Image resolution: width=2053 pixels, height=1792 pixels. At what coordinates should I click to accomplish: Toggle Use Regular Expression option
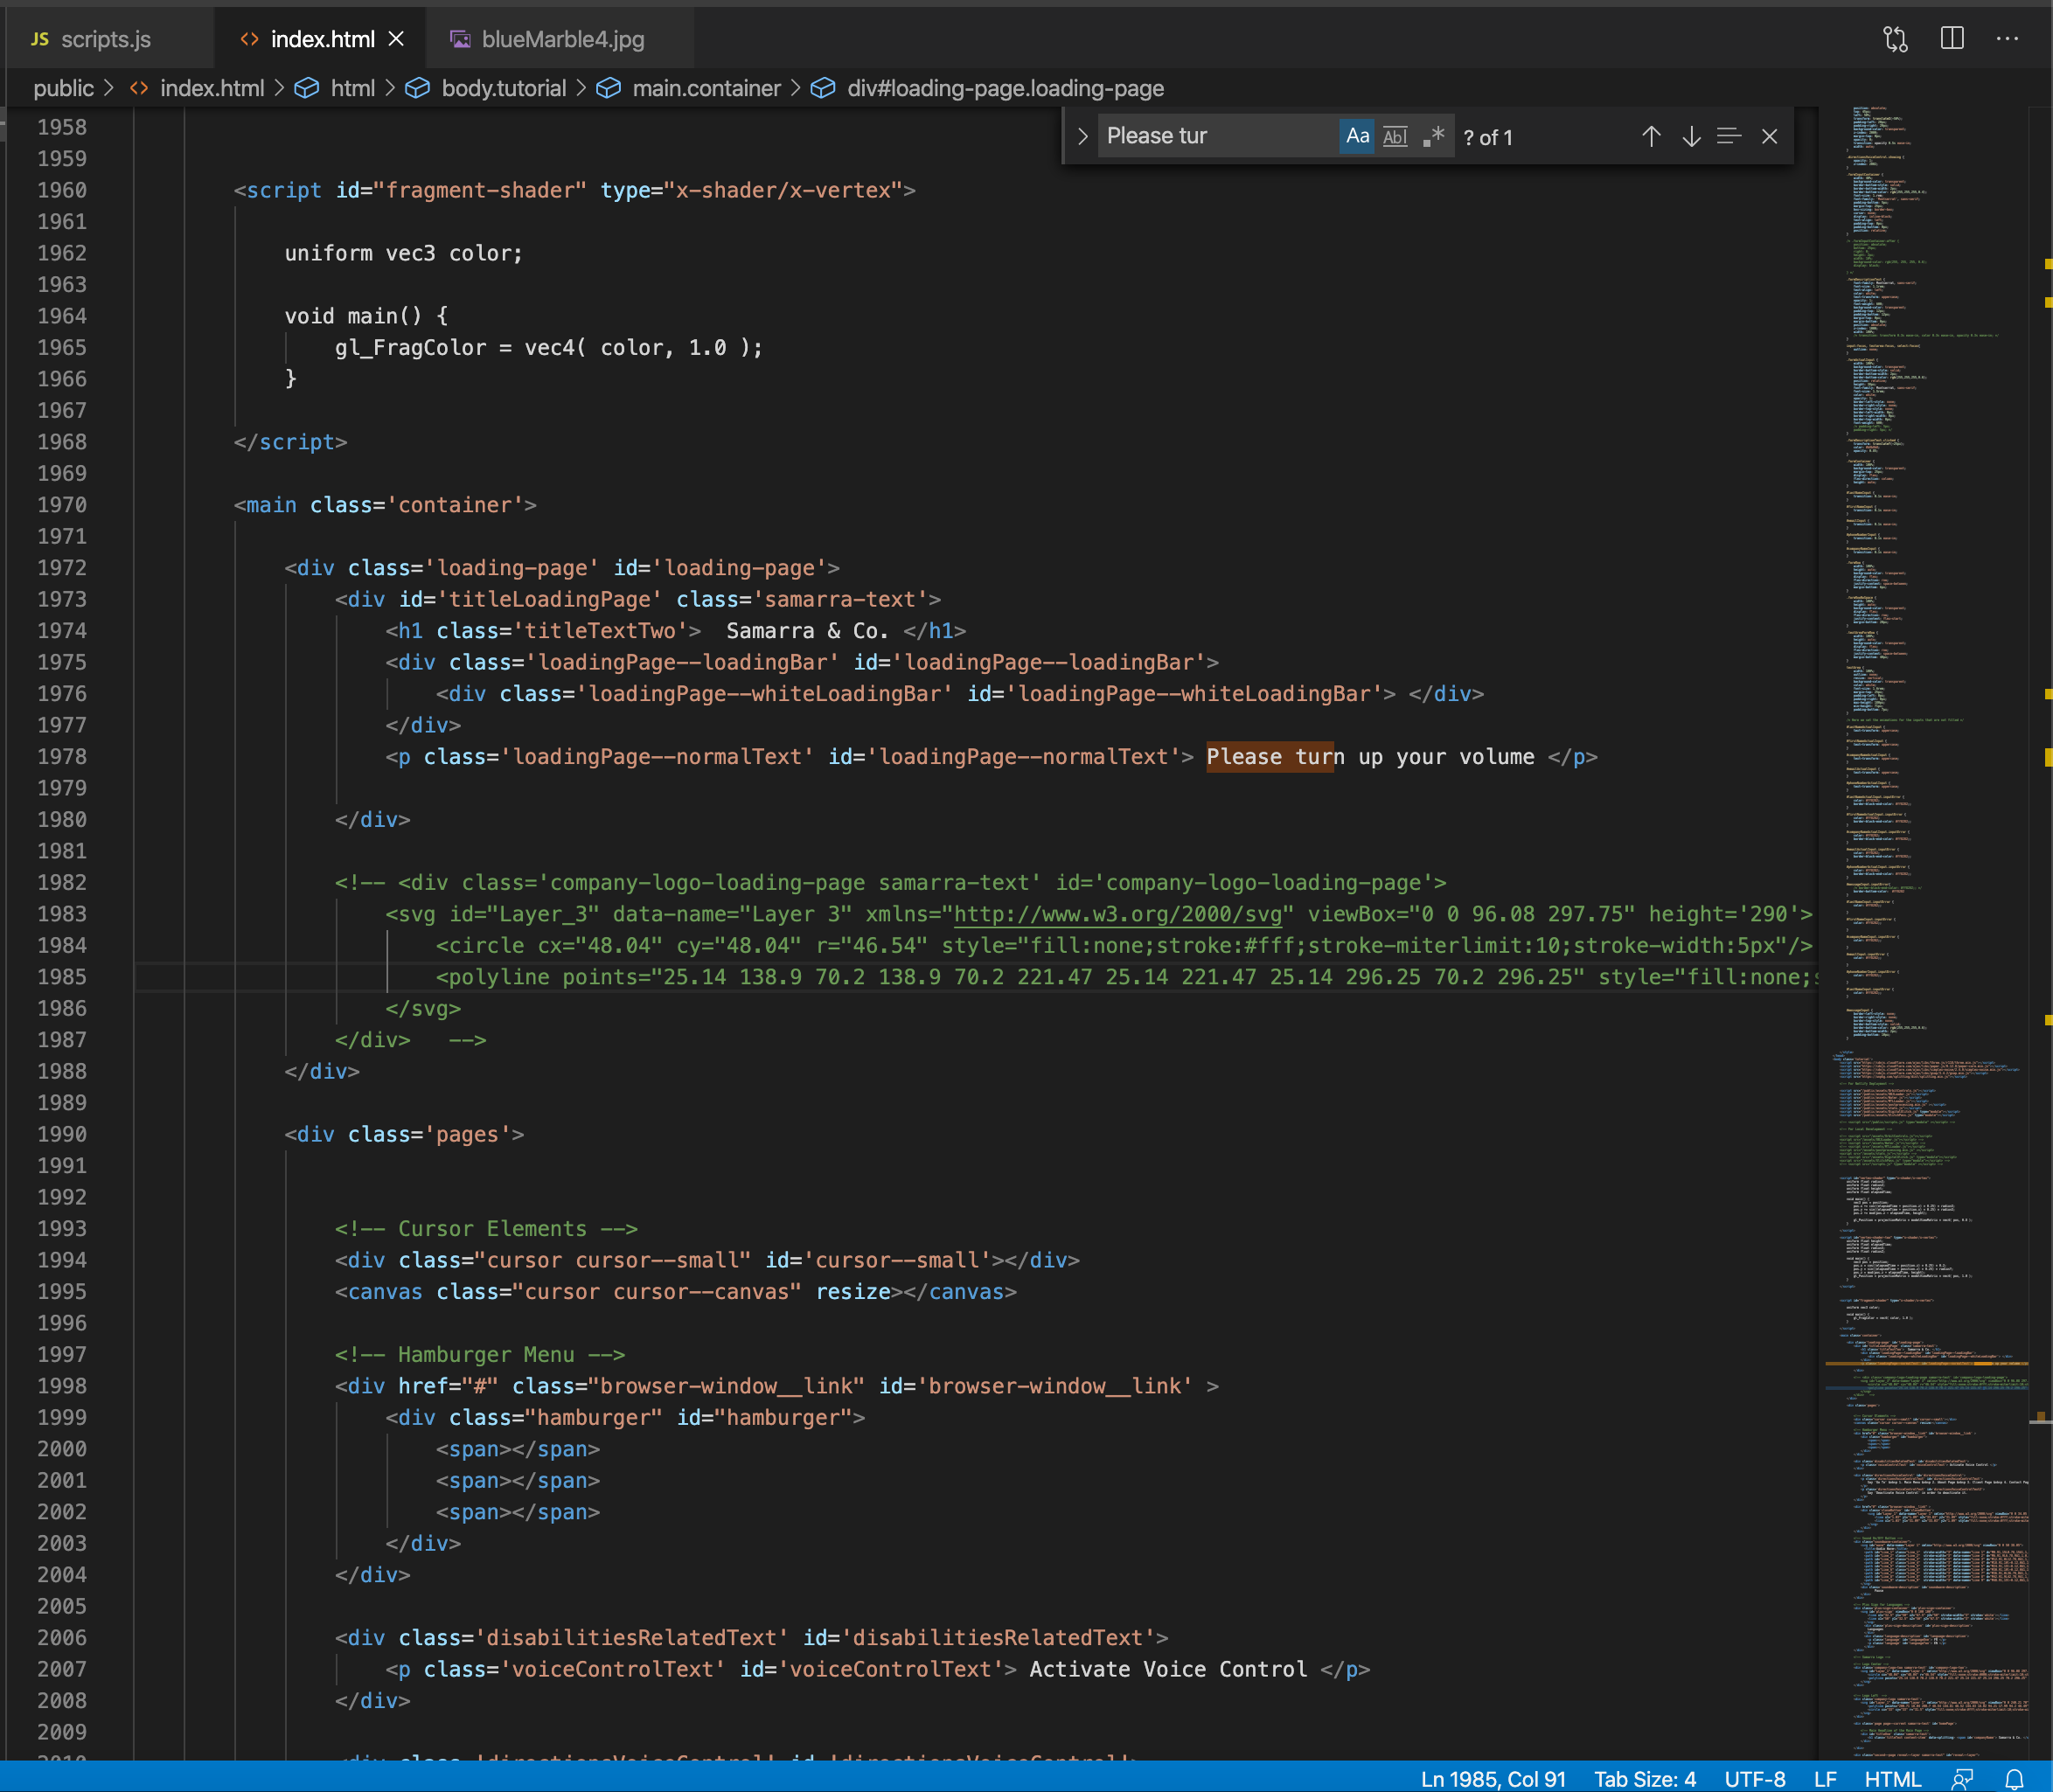1434,136
